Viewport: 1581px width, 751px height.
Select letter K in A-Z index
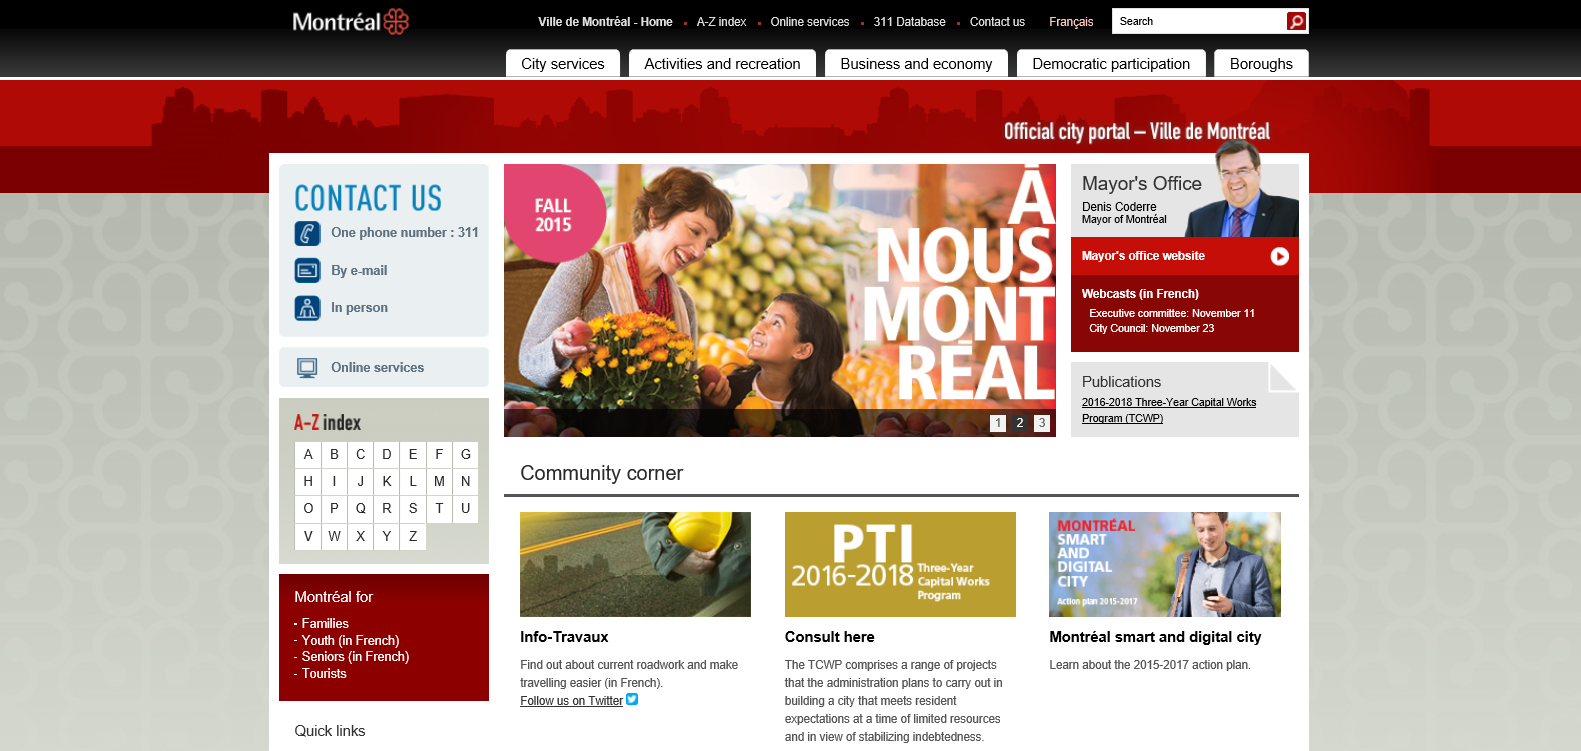pyautogui.click(x=387, y=481)
